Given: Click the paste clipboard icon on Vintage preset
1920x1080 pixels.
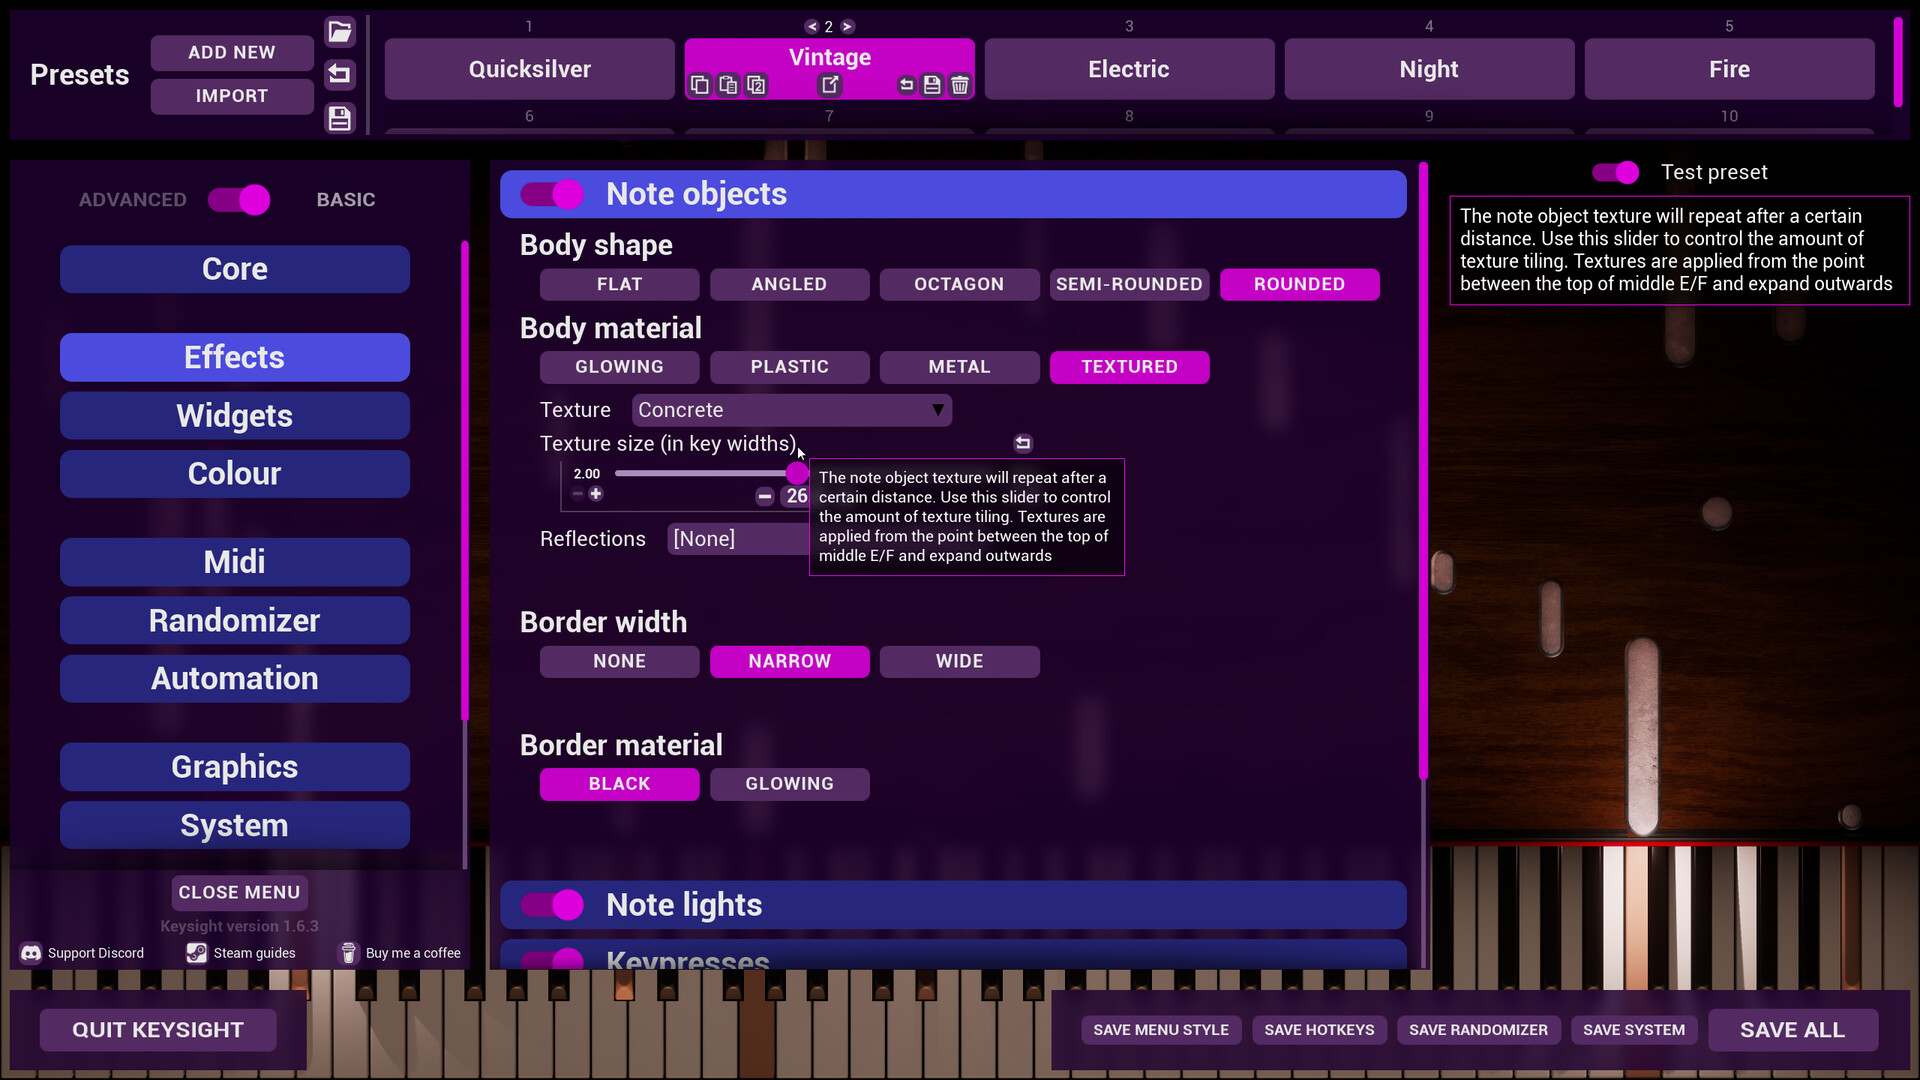Looking at the screenshot, I should 728,85.
